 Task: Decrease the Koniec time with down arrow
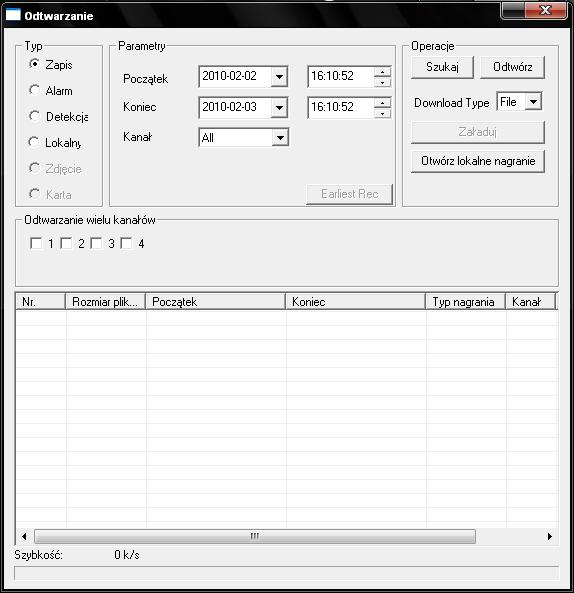pos(382,113)
